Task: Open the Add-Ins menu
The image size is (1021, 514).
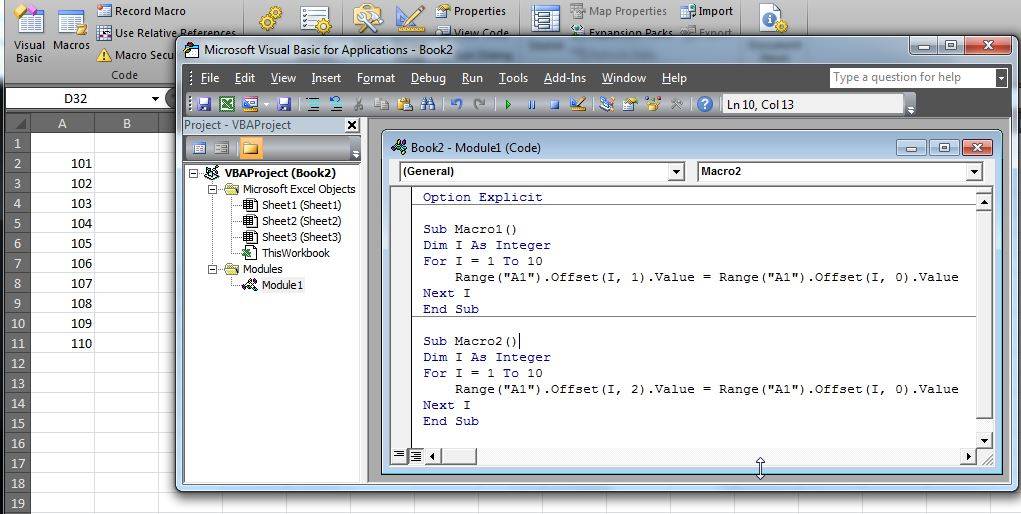Action: [565, 78]
